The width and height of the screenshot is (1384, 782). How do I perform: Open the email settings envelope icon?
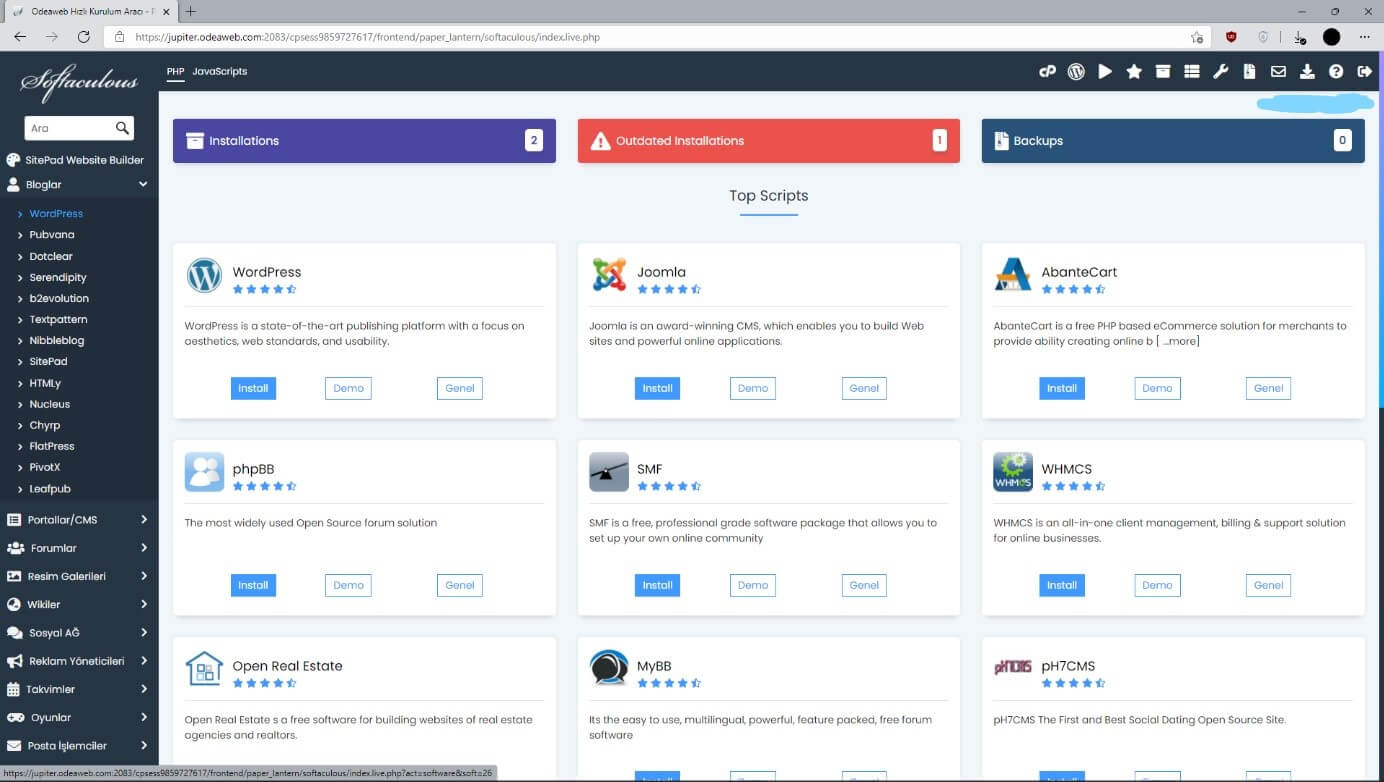tap(1278, 71)
